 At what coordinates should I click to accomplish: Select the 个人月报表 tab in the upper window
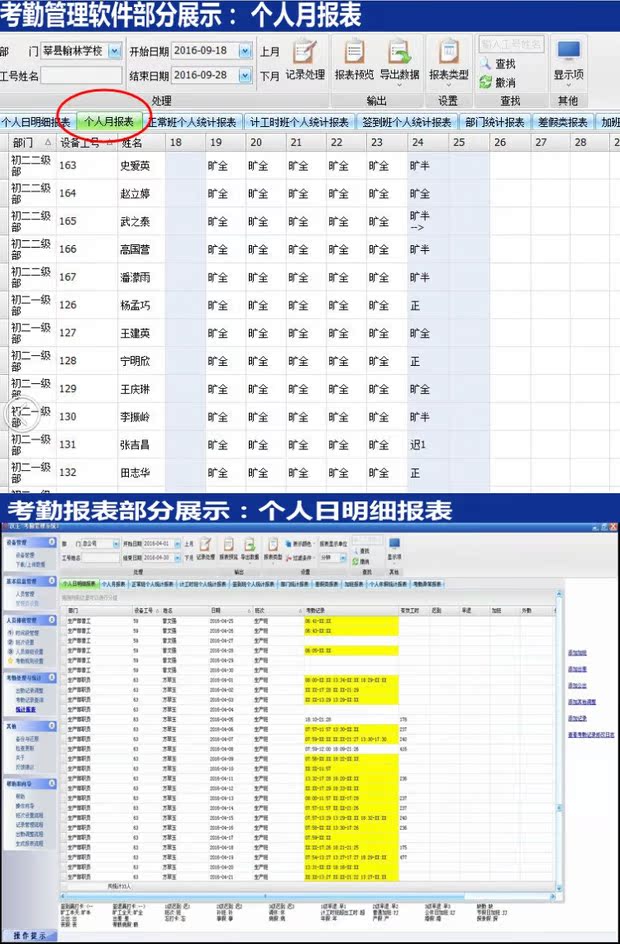tap(109, 122)
